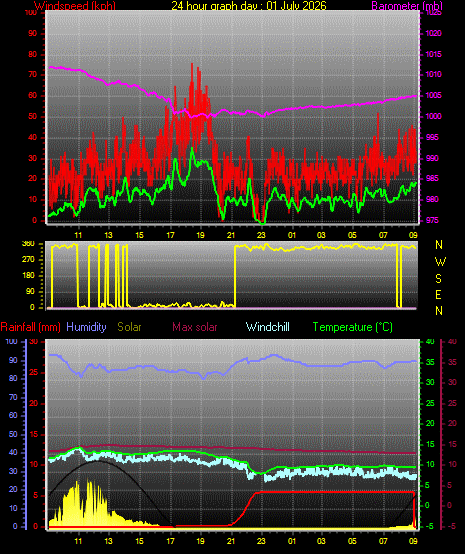Click hour 23 label under windspeed chart
The height and width of the screenshot is (554, 465).
pyautogui.click(x=261, y=235)
